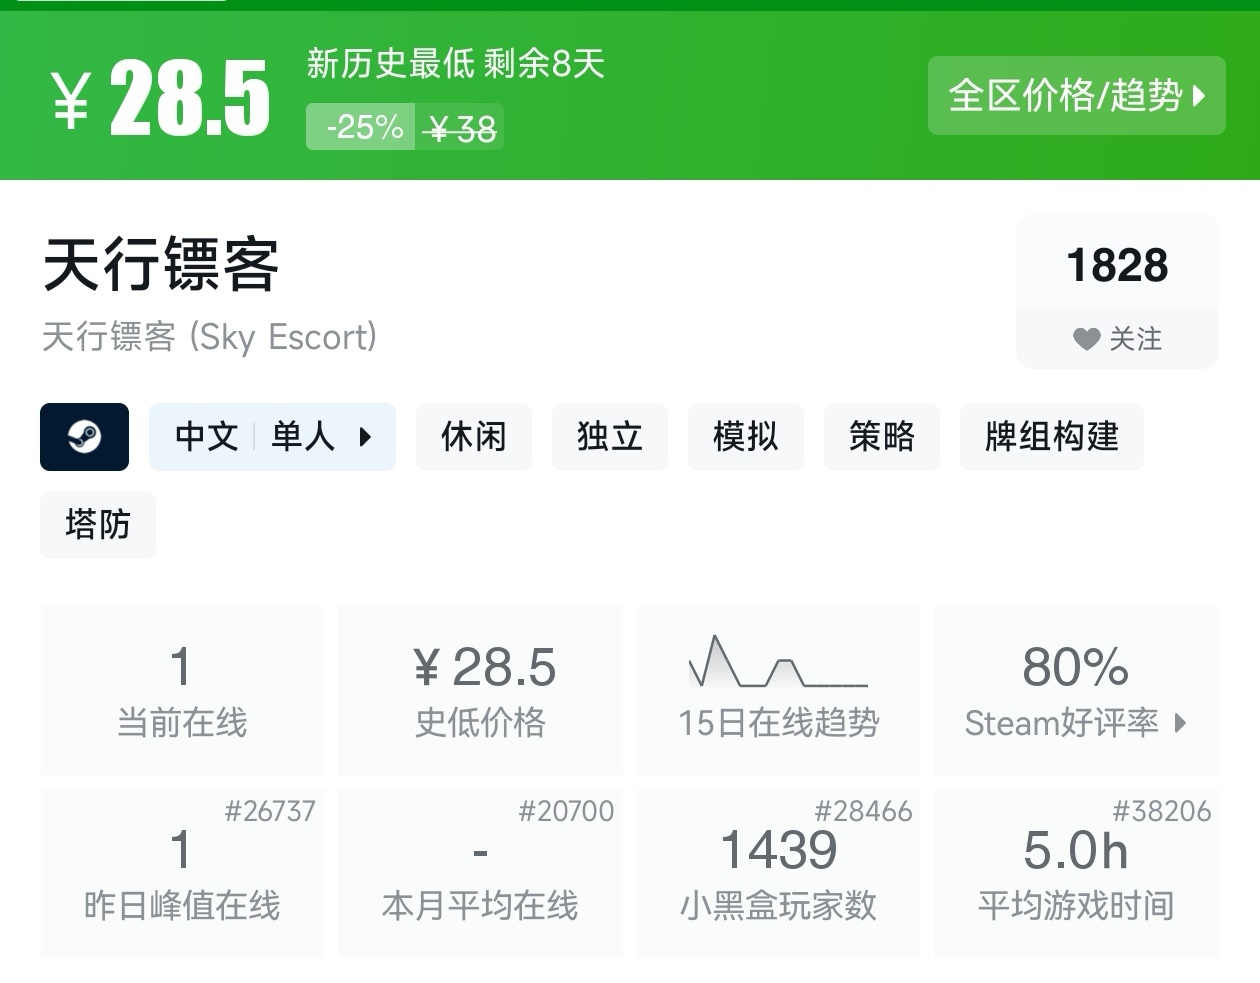The height and width of the screenshot is (983, 1260).
Task: Select the 塔防 genre tag
Action: (x=98, y=525)
